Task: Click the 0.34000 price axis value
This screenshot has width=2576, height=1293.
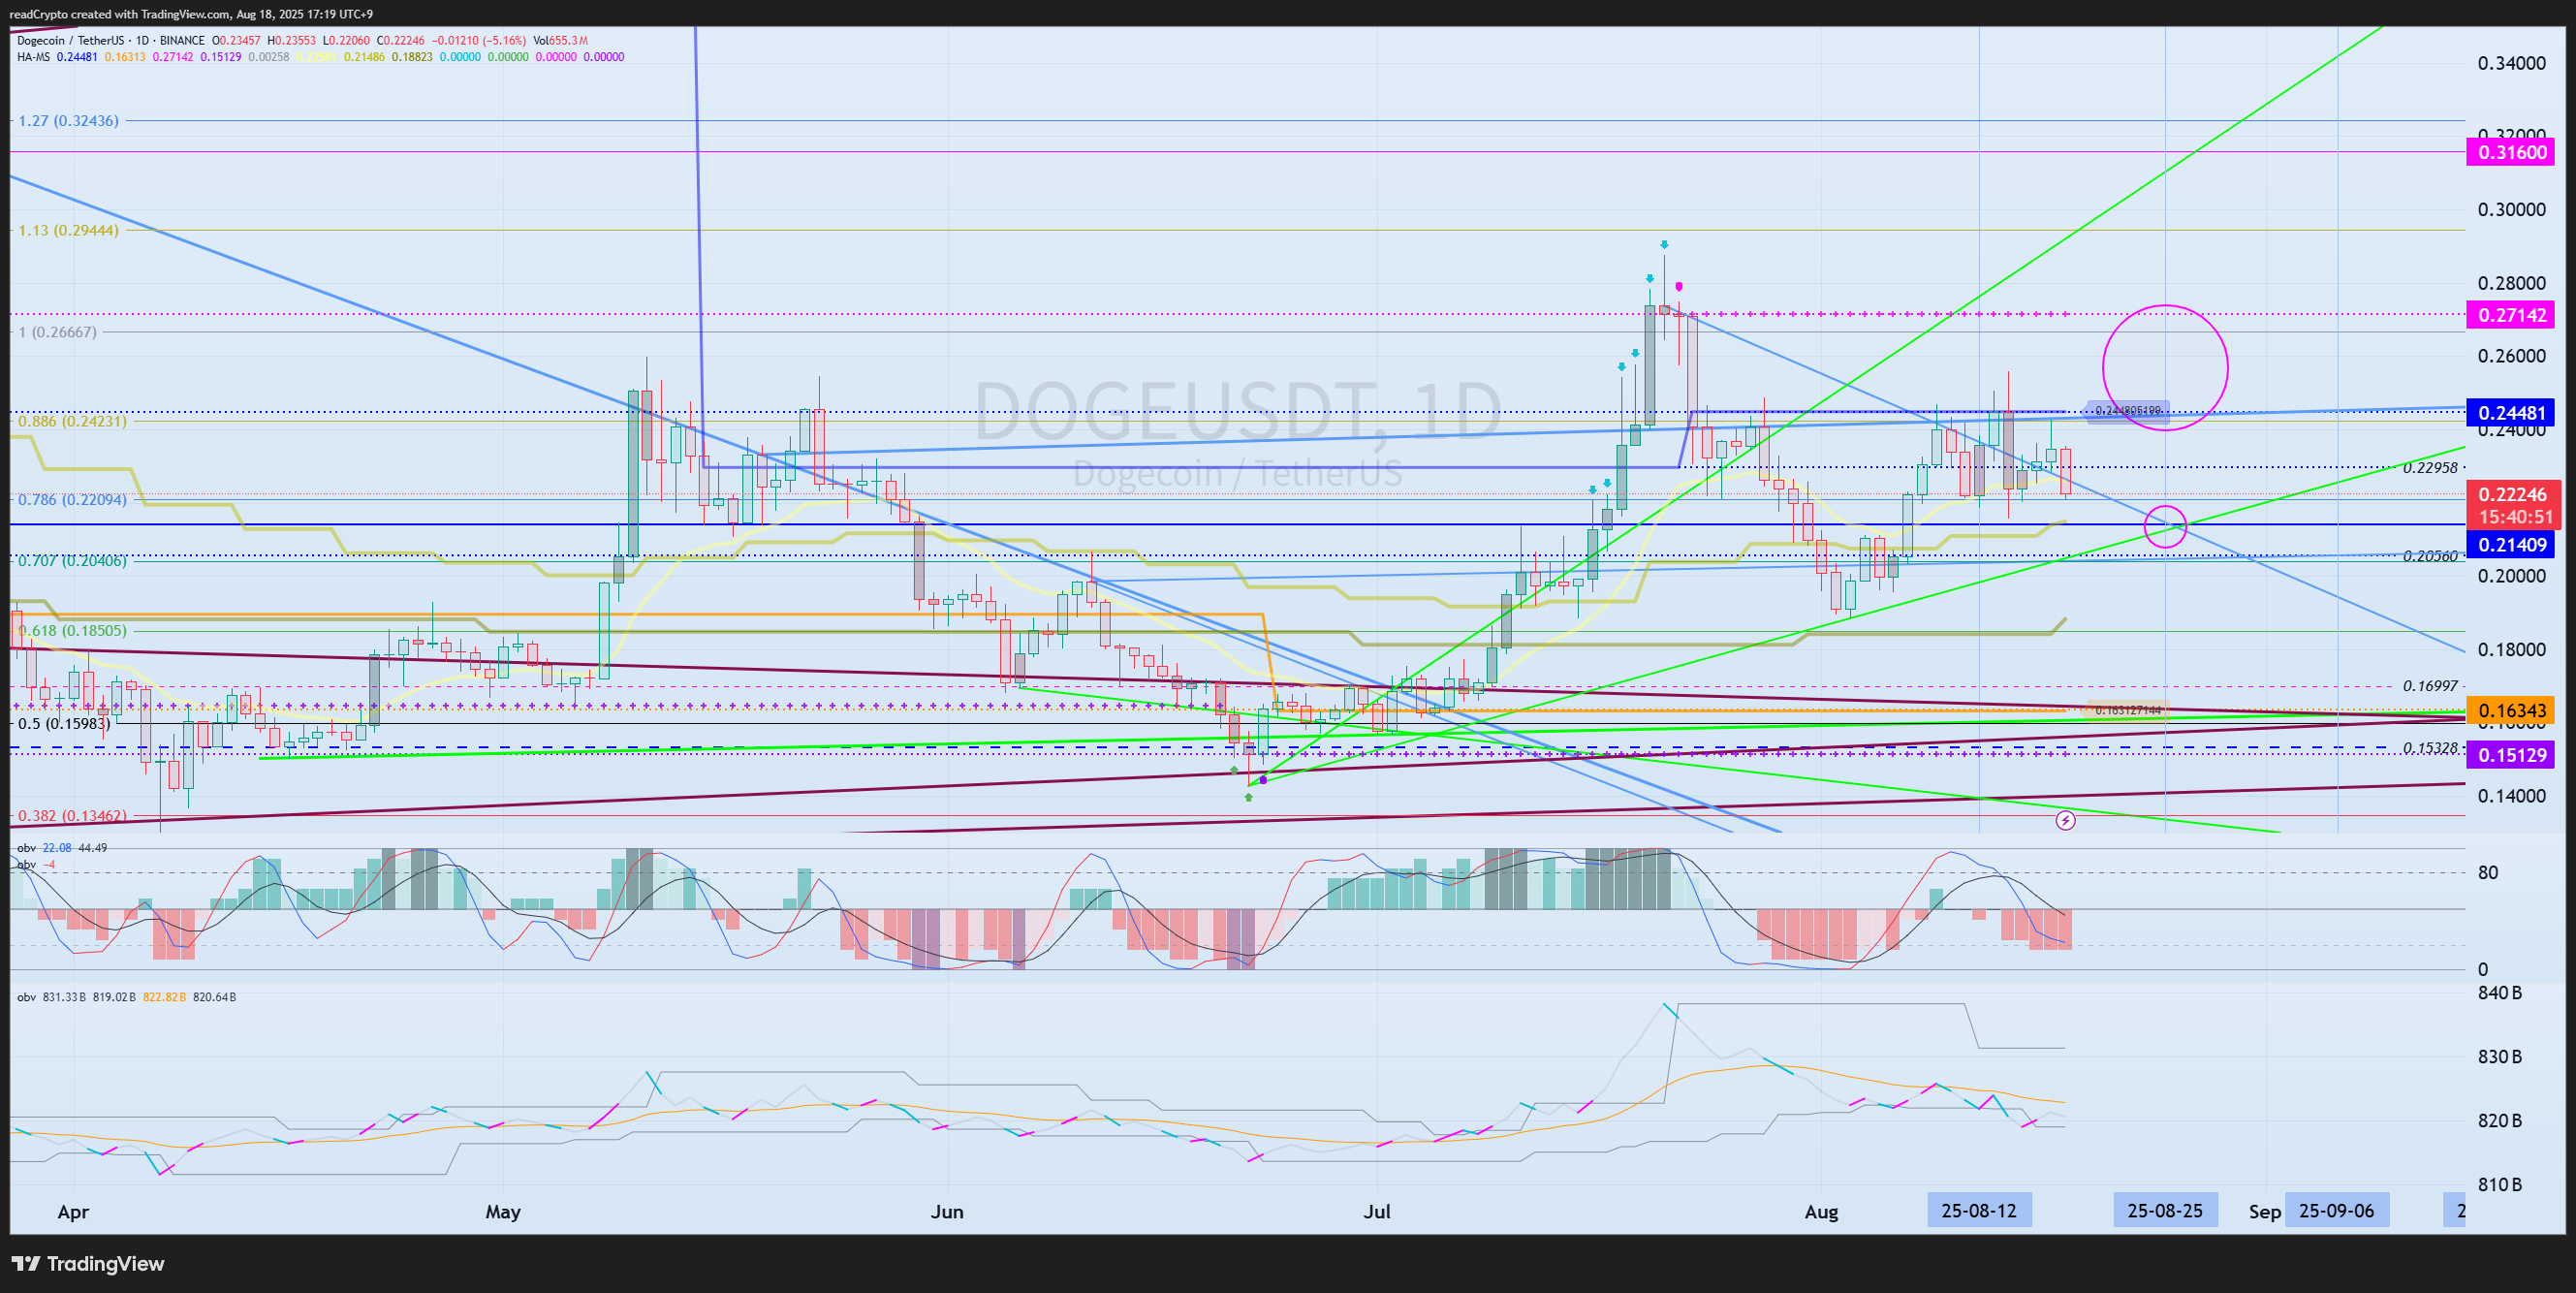Action: click(2511, 64)
